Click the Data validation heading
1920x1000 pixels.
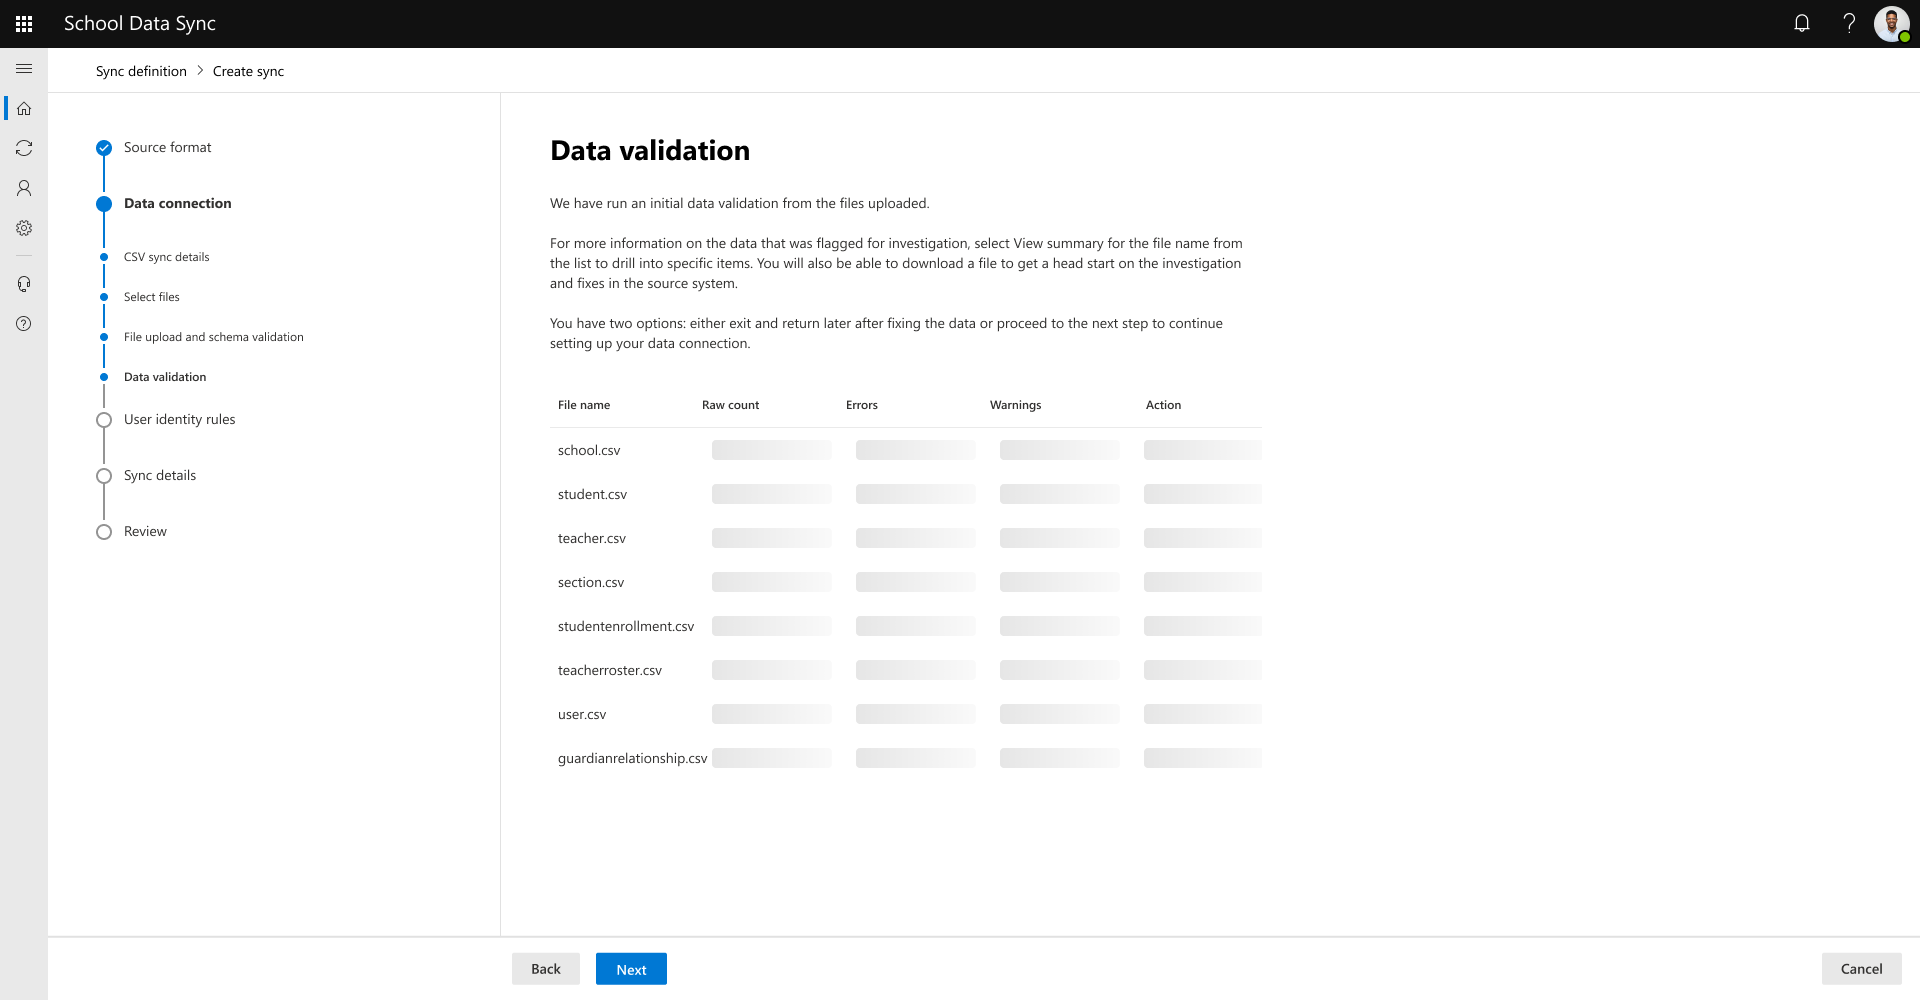[650, 150]
